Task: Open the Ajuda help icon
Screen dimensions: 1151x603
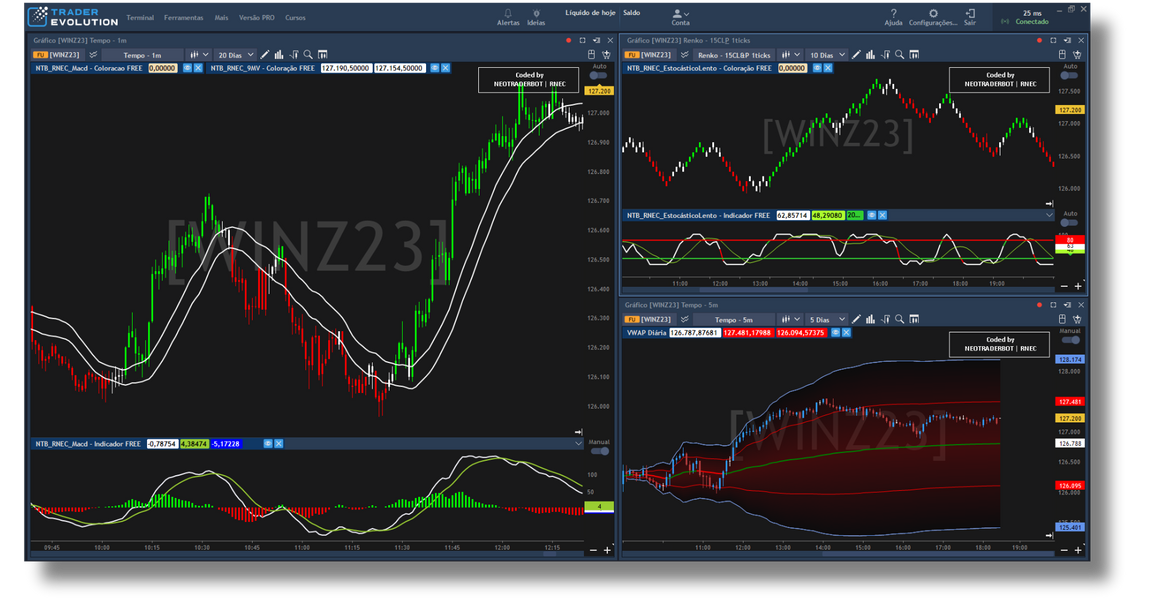Action: click(x=893, y=14)
